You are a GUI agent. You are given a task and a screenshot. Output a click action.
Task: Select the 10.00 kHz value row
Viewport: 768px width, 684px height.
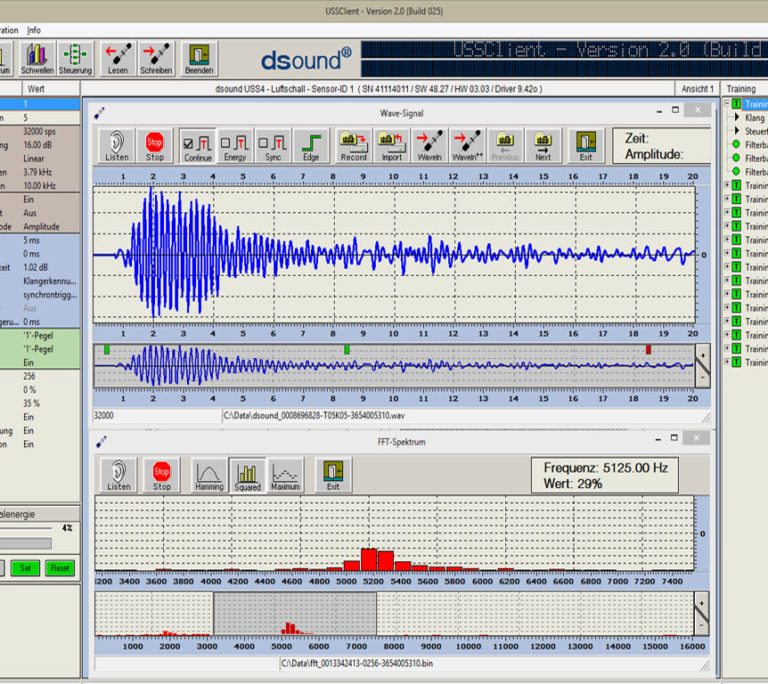point(40,186)
